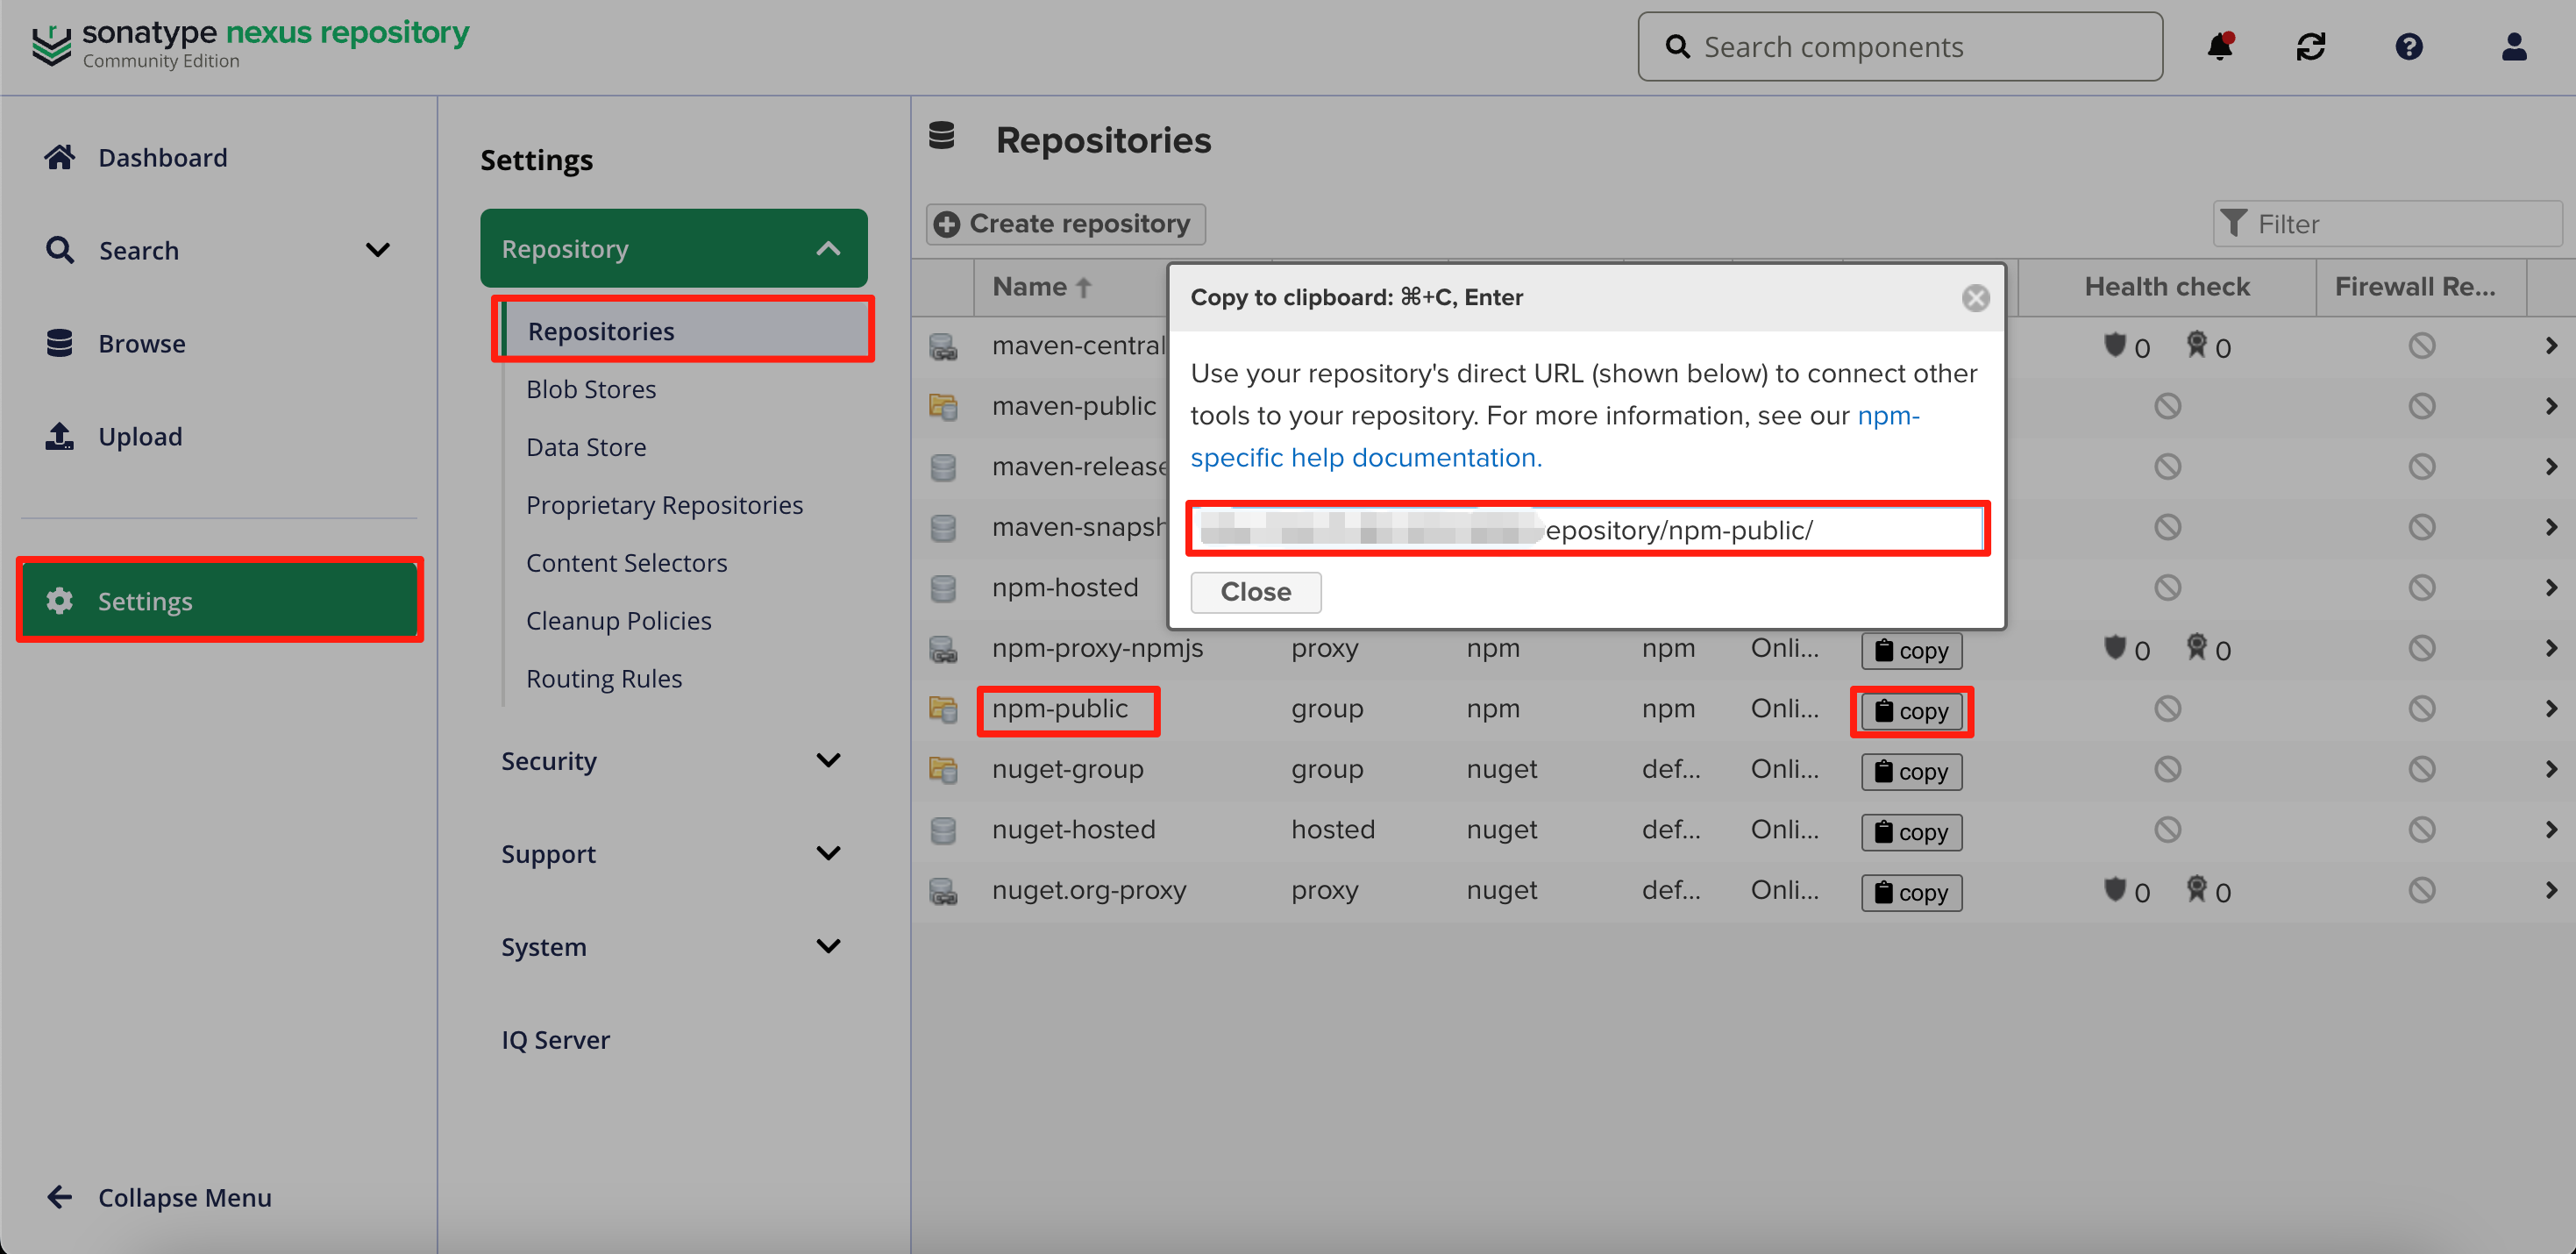
Task: Click the refresh icon in header
Action: point(2310,46)
